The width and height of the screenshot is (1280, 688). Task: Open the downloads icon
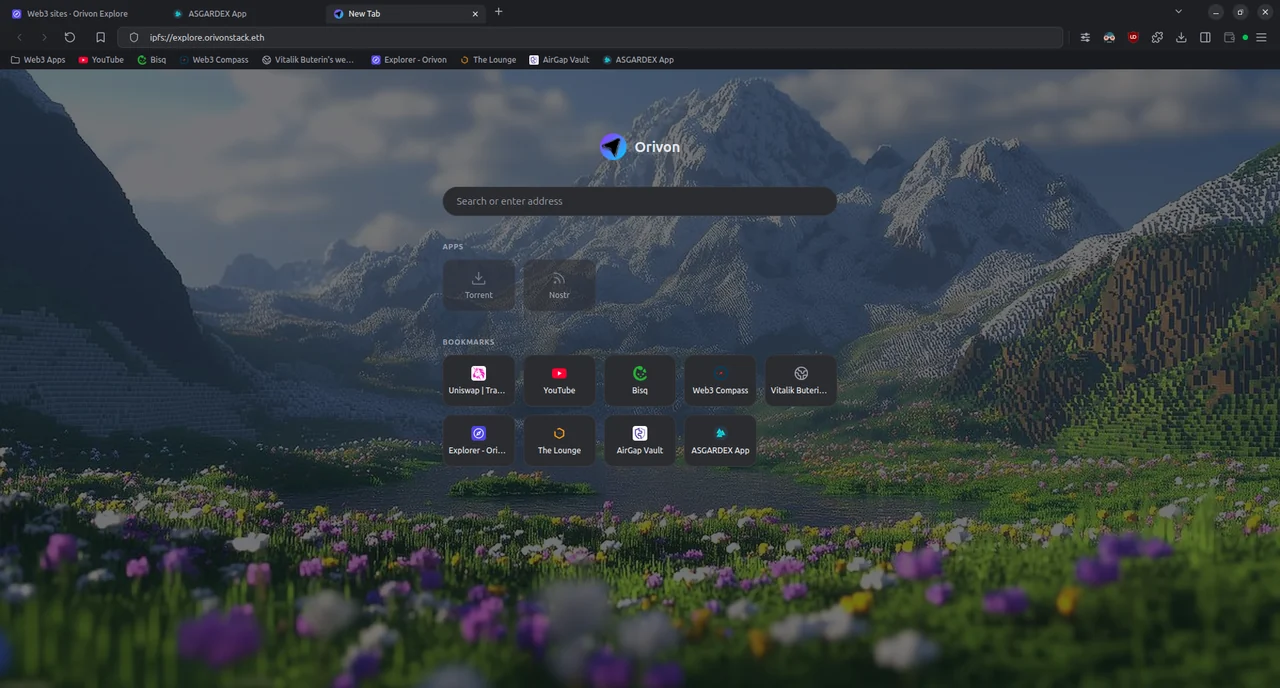[1181, 37]
